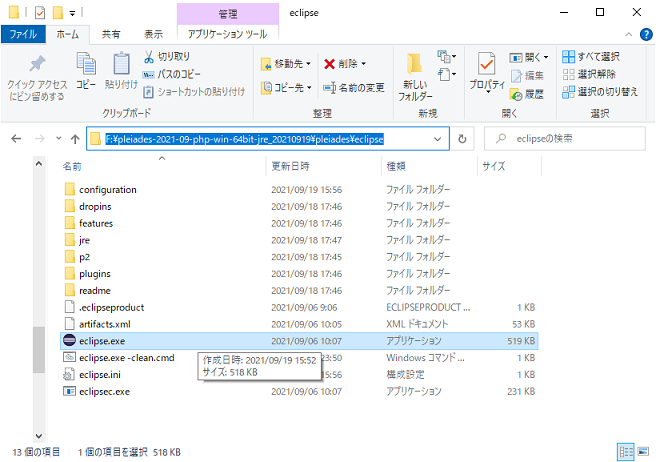The height and width of the screenshot is (462, 656).
Task: Go back with the left arrow
Action: [16, 139]
